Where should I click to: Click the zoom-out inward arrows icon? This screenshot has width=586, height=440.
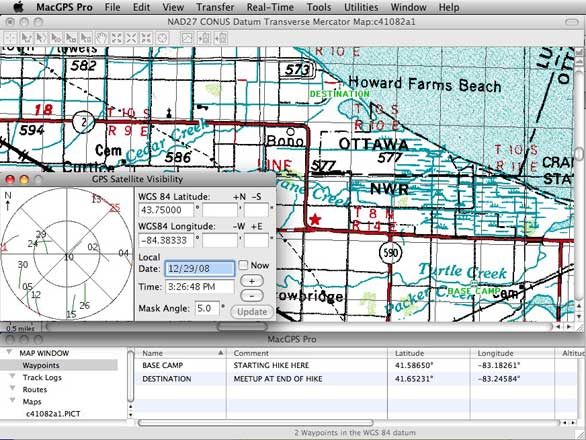146,38
